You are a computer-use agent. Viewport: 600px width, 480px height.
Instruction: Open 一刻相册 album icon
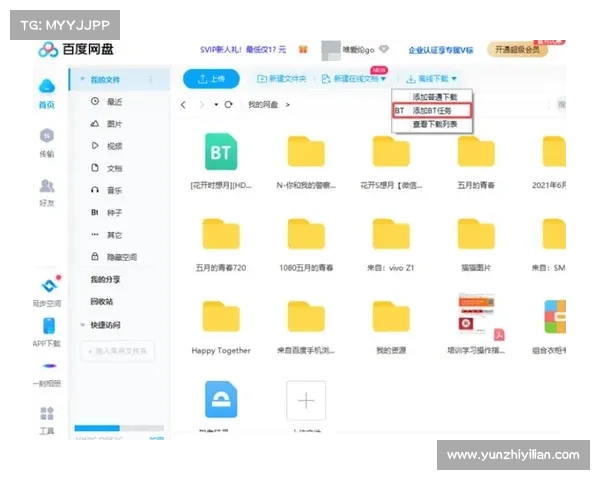coord(49,366)
